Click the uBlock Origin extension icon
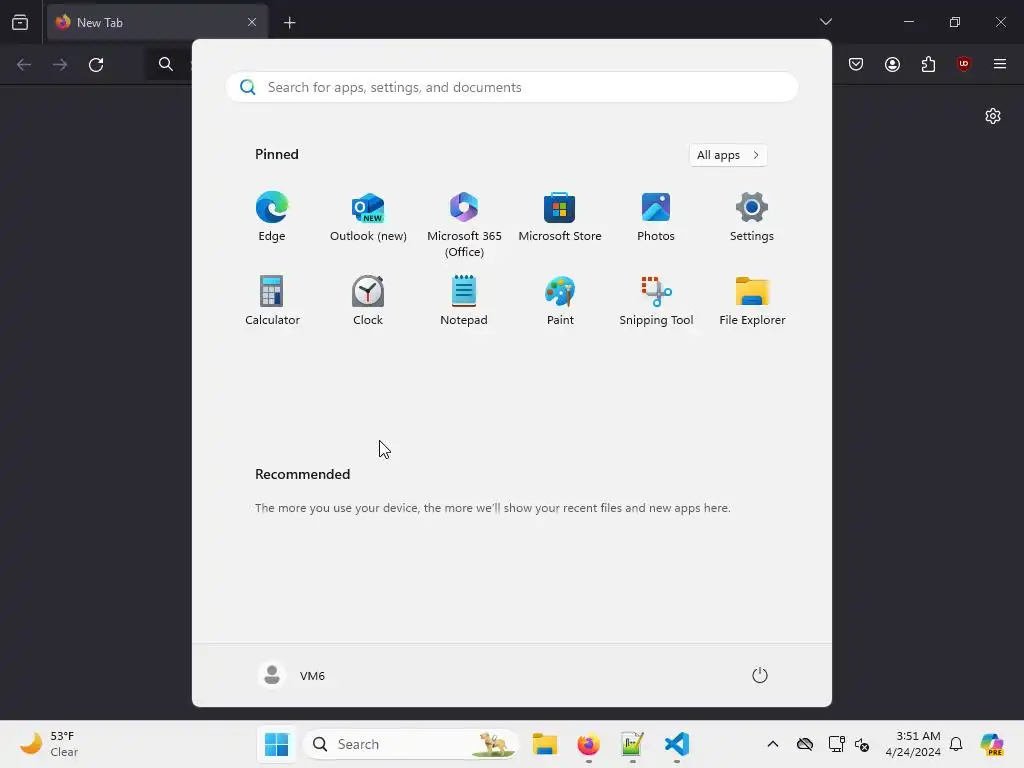Screen dimensions: 1024x768 tap(963, 64)
